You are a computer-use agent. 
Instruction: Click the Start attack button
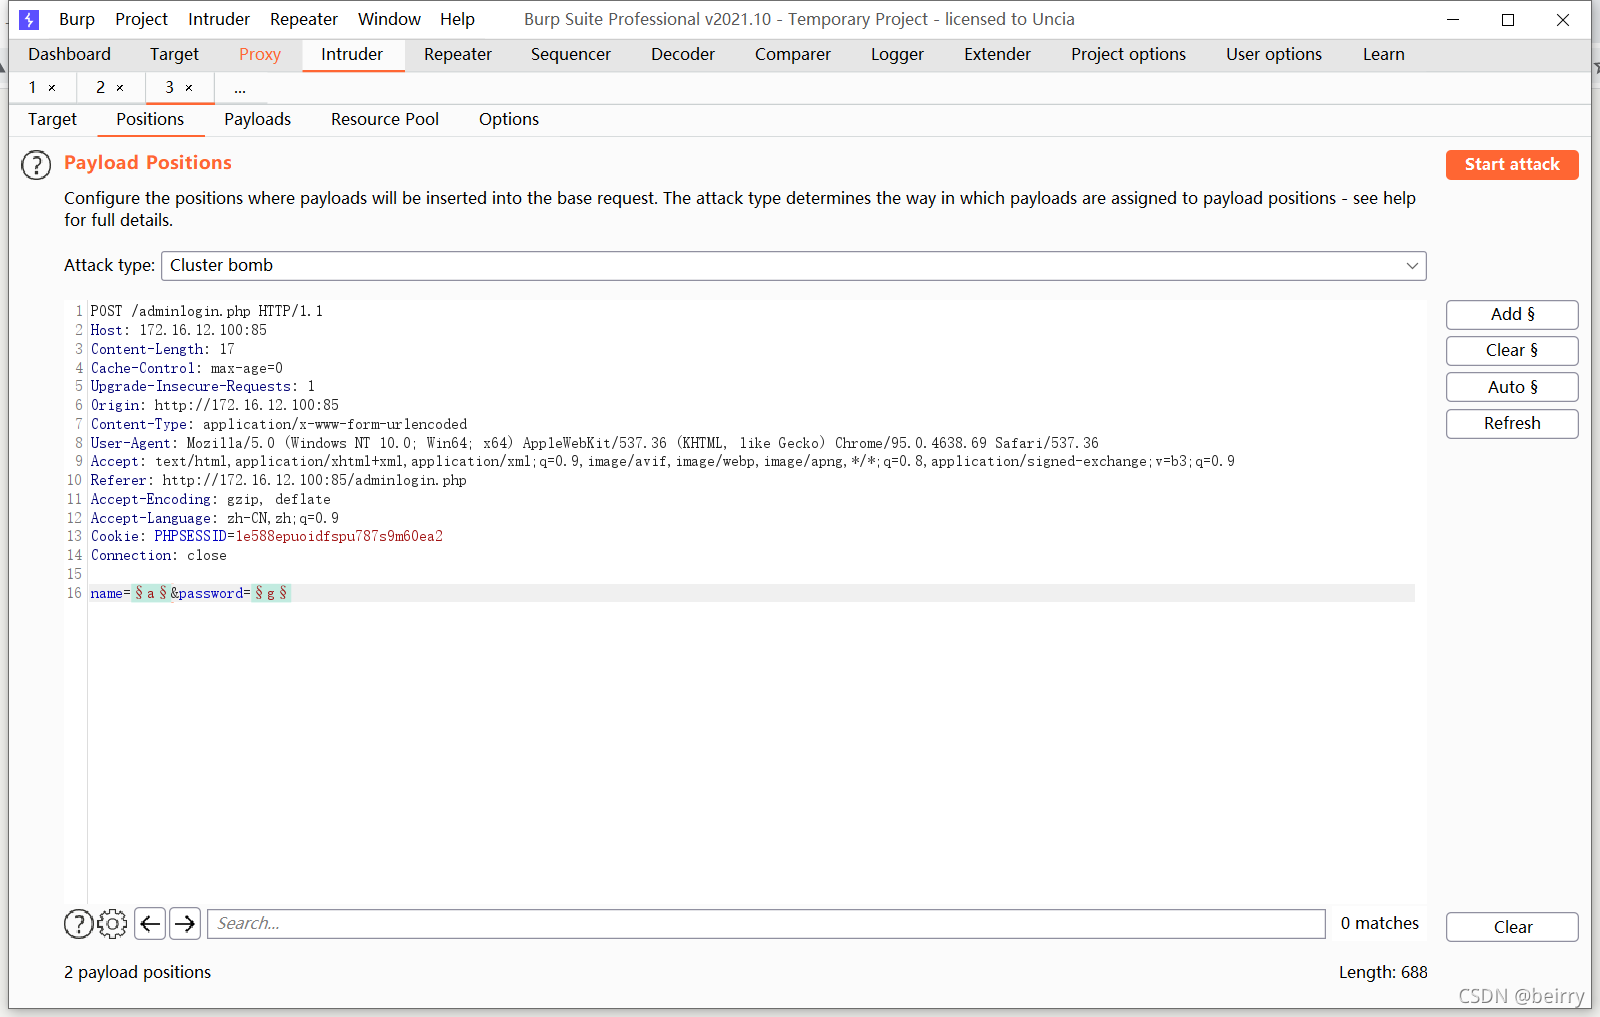(x=1512, y=165)
